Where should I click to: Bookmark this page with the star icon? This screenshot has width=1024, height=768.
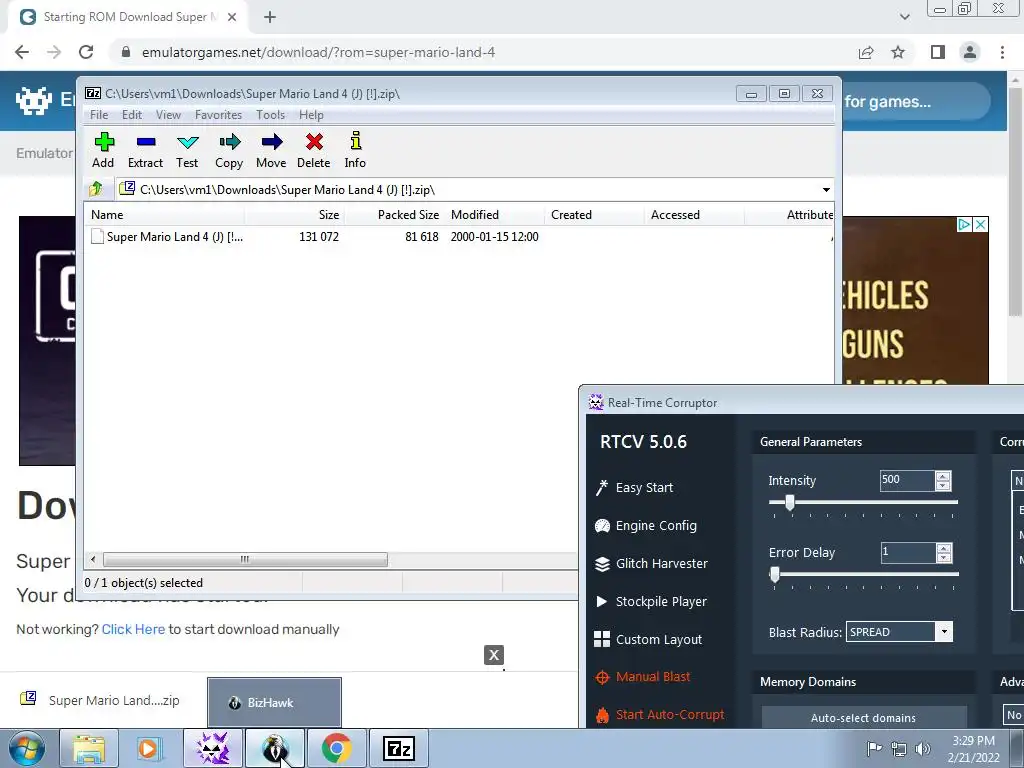coord(898,52)
